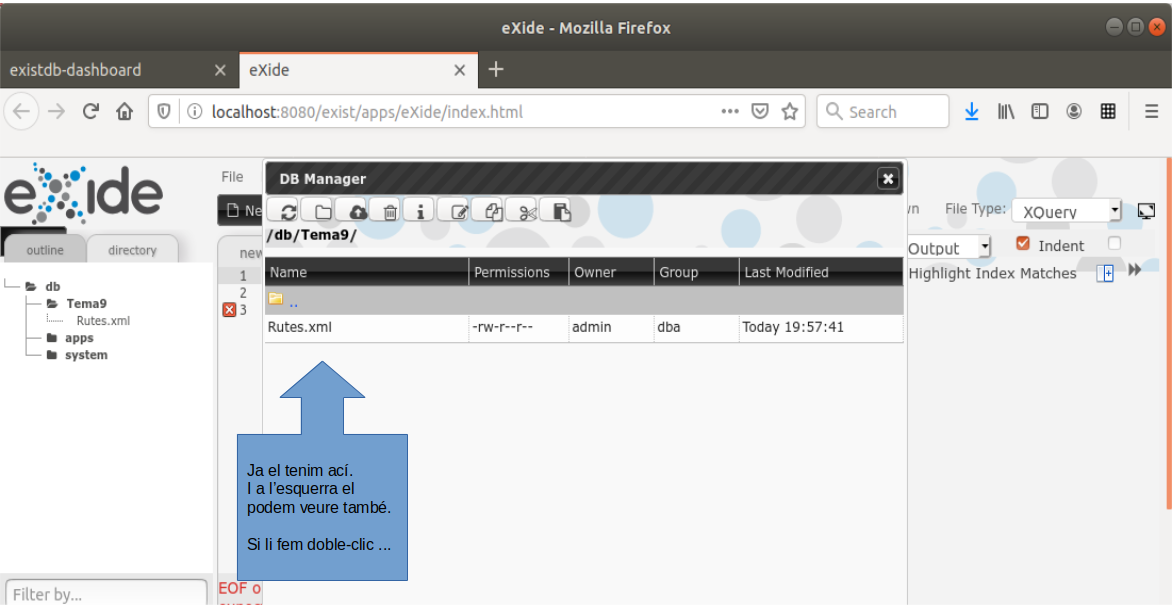
Task: Open the page actions three-dot menu
Action: click(x=730, y=111)
